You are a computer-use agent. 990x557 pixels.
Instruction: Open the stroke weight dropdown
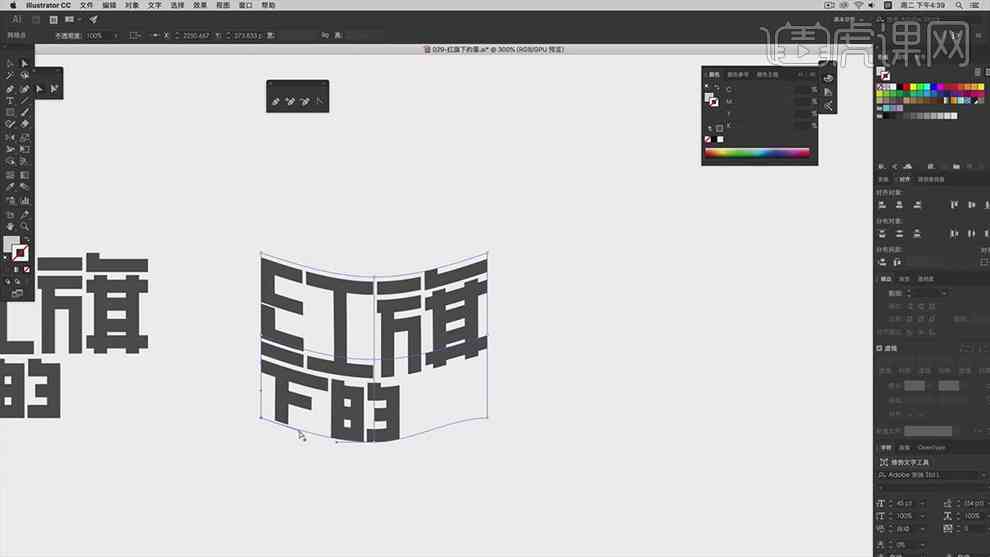click(945, 293)
